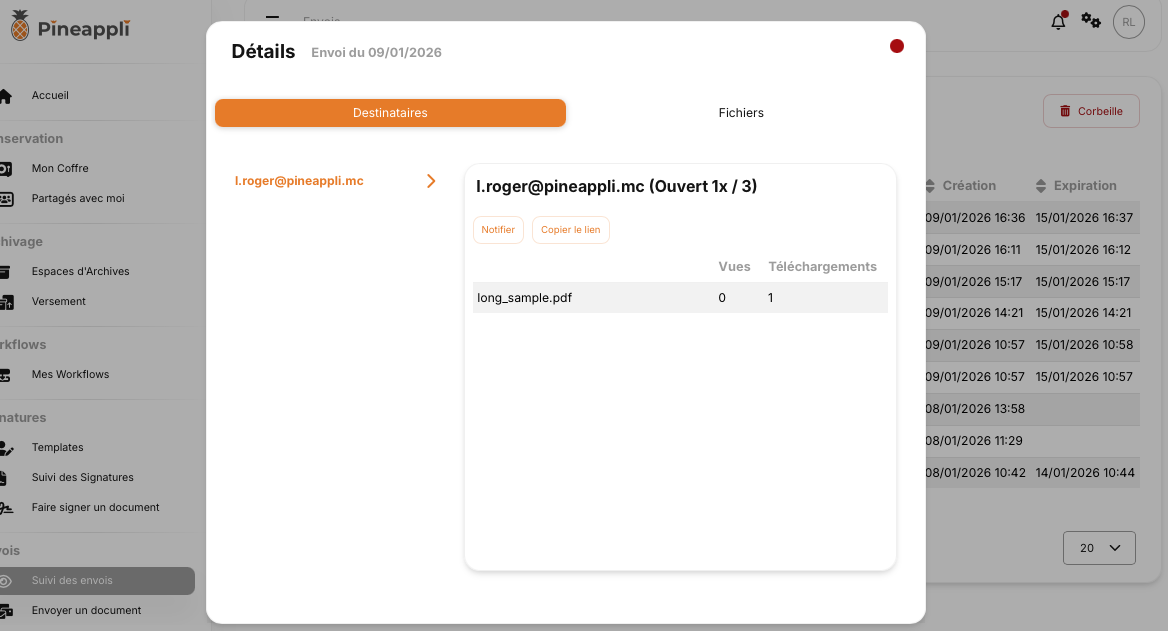Select the Destinataires tab
The width and height of the screenshot is (1168, 631).
tap(390, 113)
